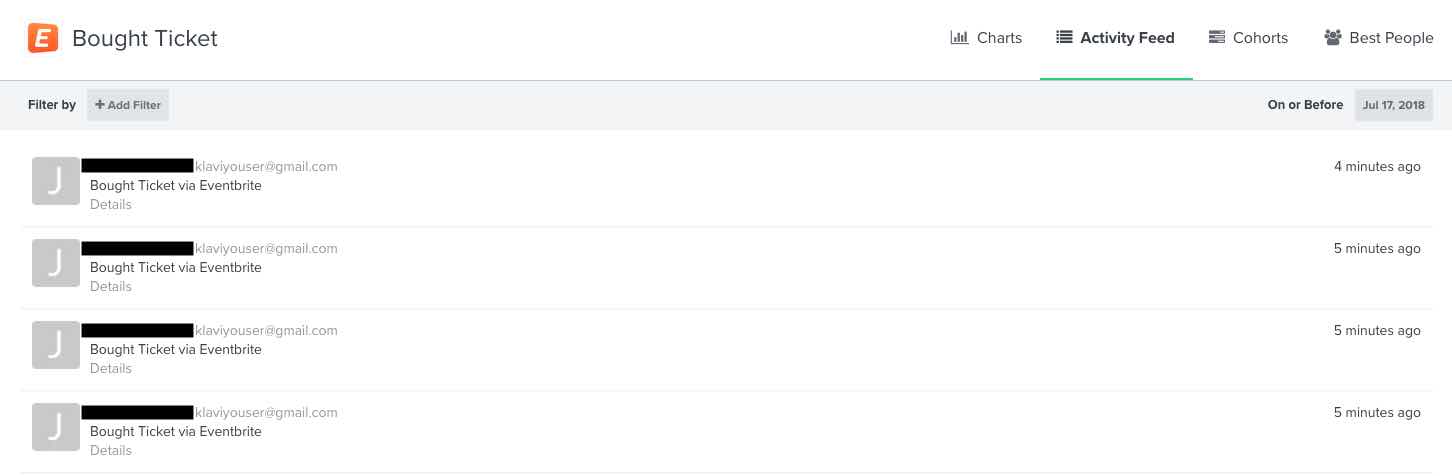Go to the Best People tab

[1379, 38]
